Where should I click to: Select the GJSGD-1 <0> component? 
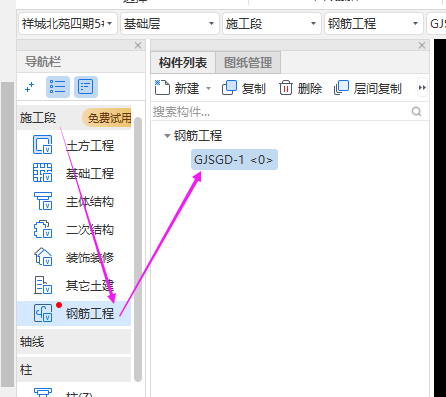[234, 160]
